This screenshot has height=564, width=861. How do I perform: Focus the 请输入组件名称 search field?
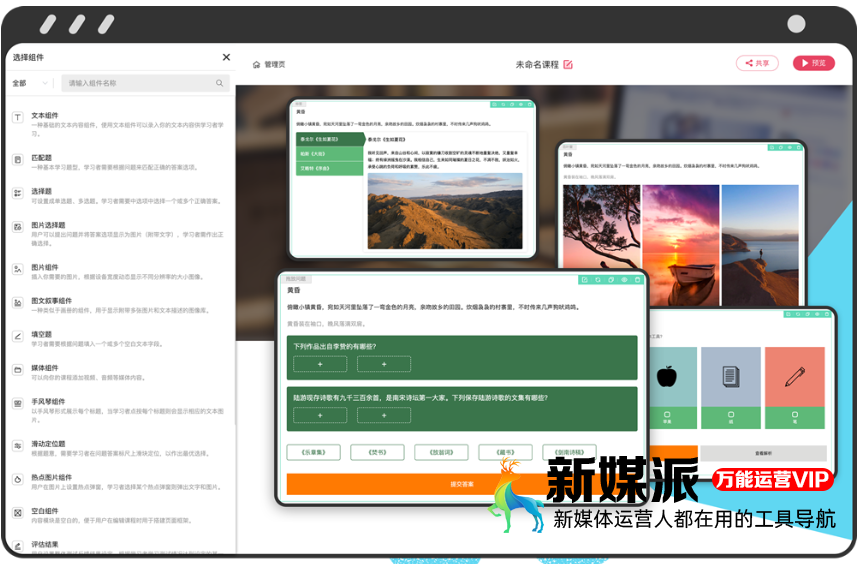point(145,83)
